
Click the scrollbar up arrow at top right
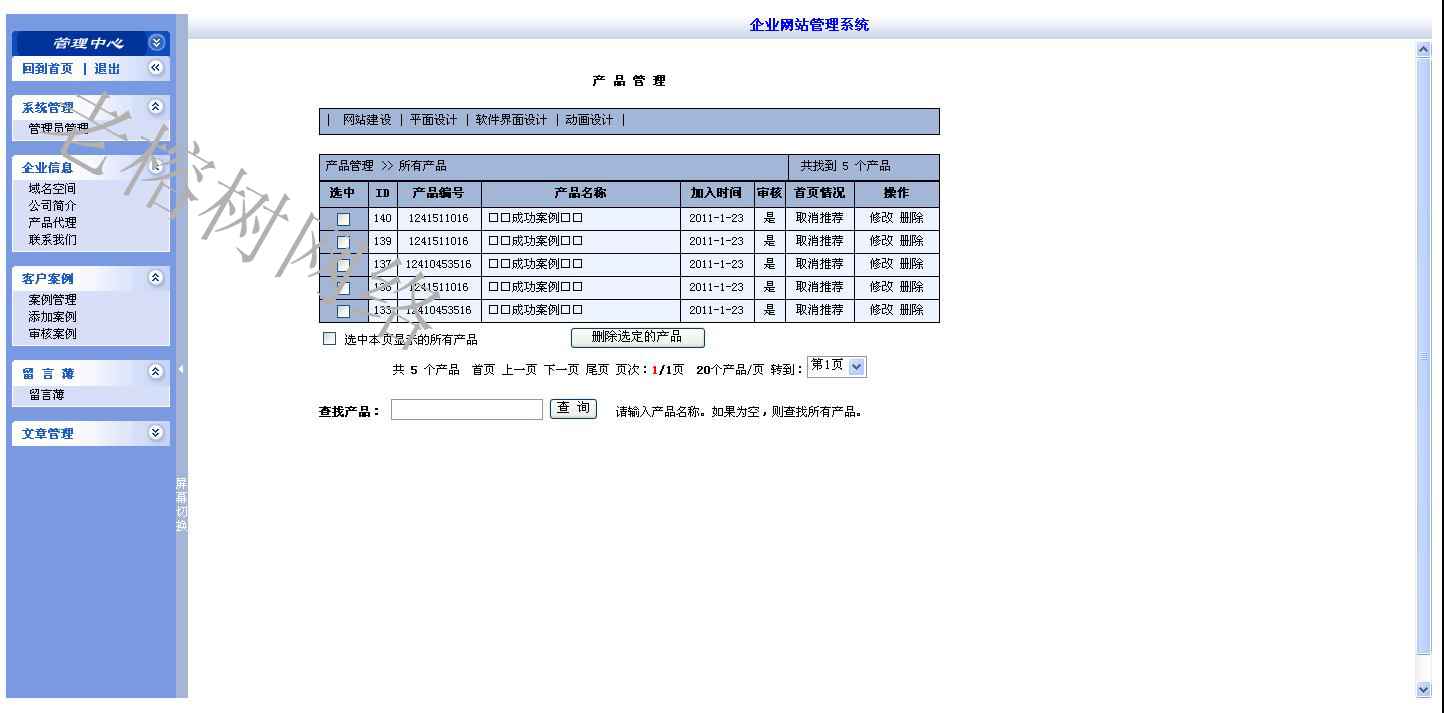click(x=1424, y=49)
